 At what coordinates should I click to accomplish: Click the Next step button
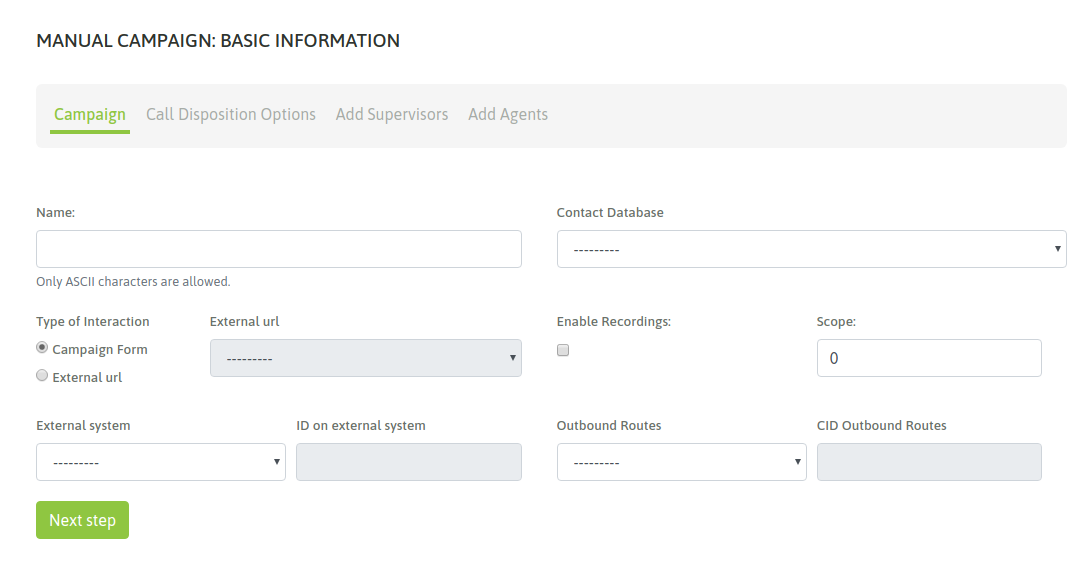(82, 520)
